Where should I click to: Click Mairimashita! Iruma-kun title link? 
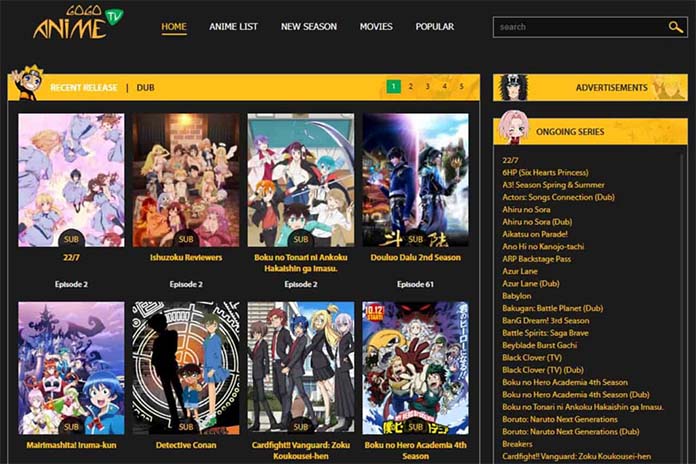(71, 445)
